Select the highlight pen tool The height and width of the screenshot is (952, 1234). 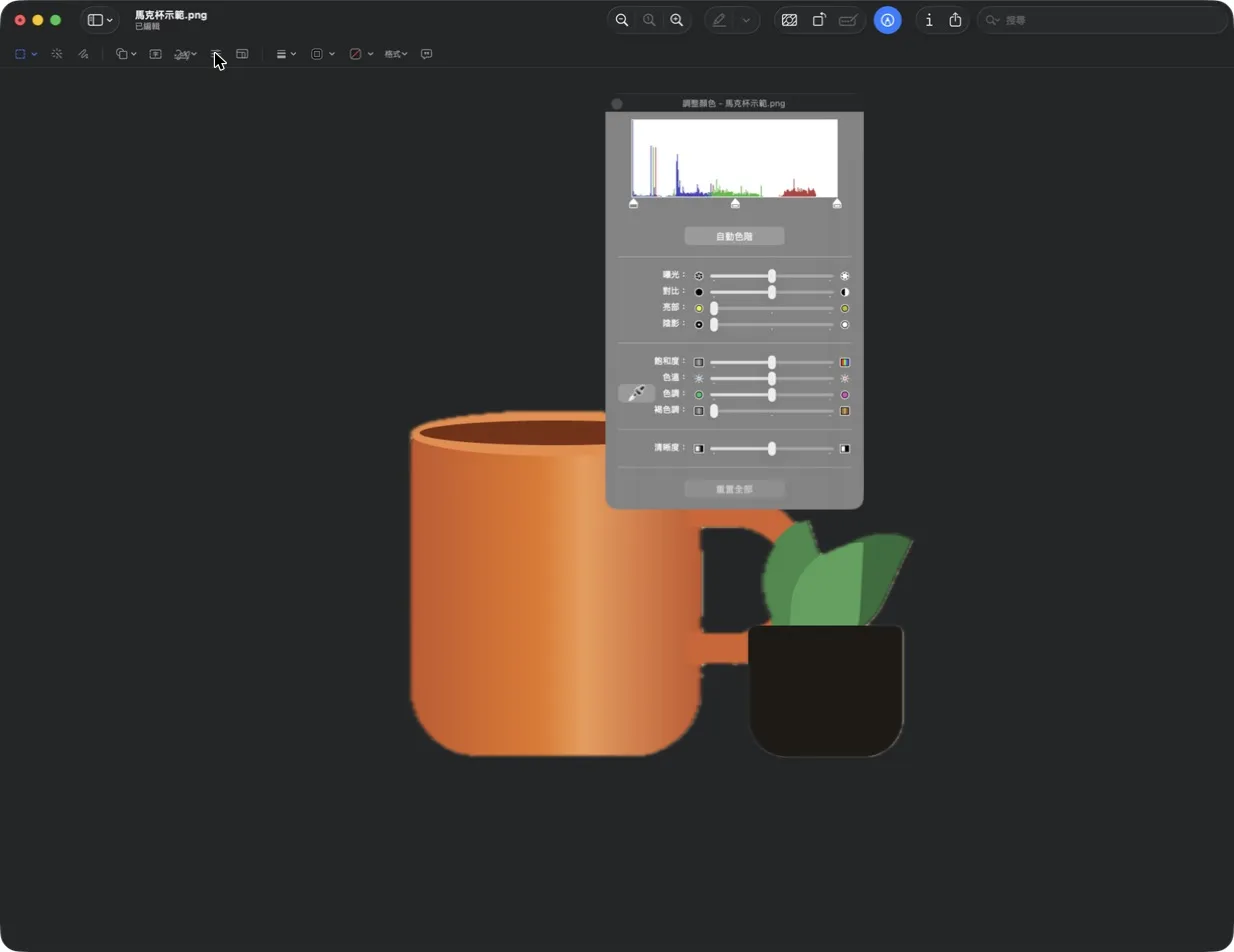[x=720, y=20]
